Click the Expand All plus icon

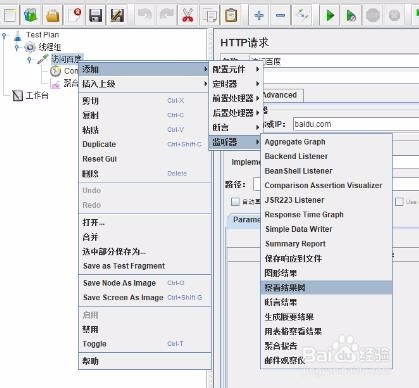click(x=259, y=15)
